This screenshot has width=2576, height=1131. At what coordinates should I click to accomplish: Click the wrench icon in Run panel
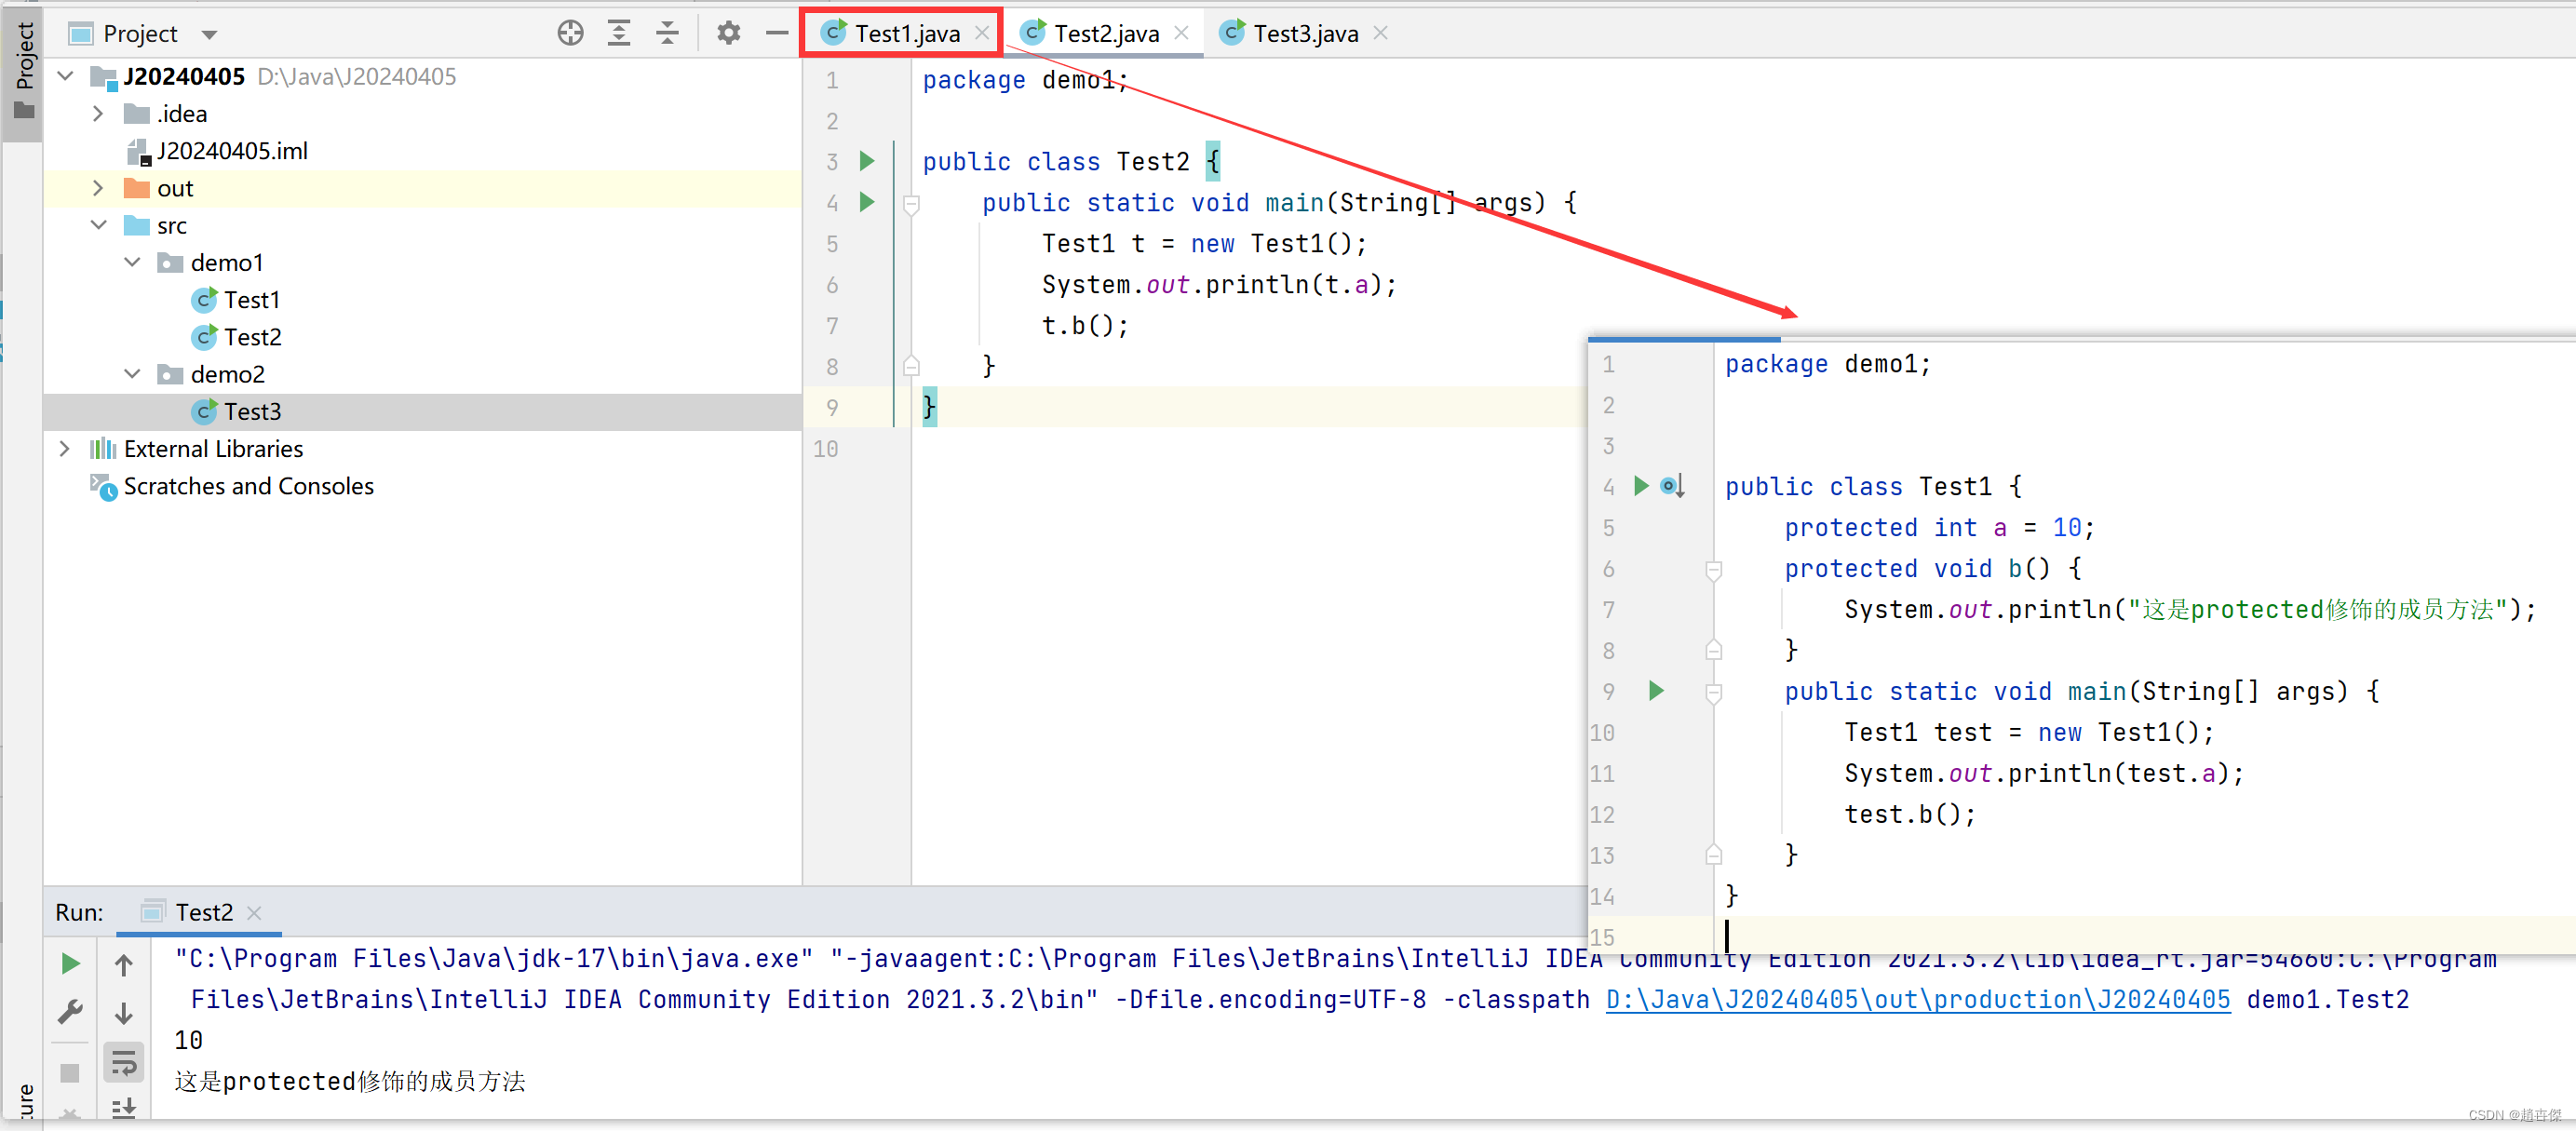point(70,1012)
